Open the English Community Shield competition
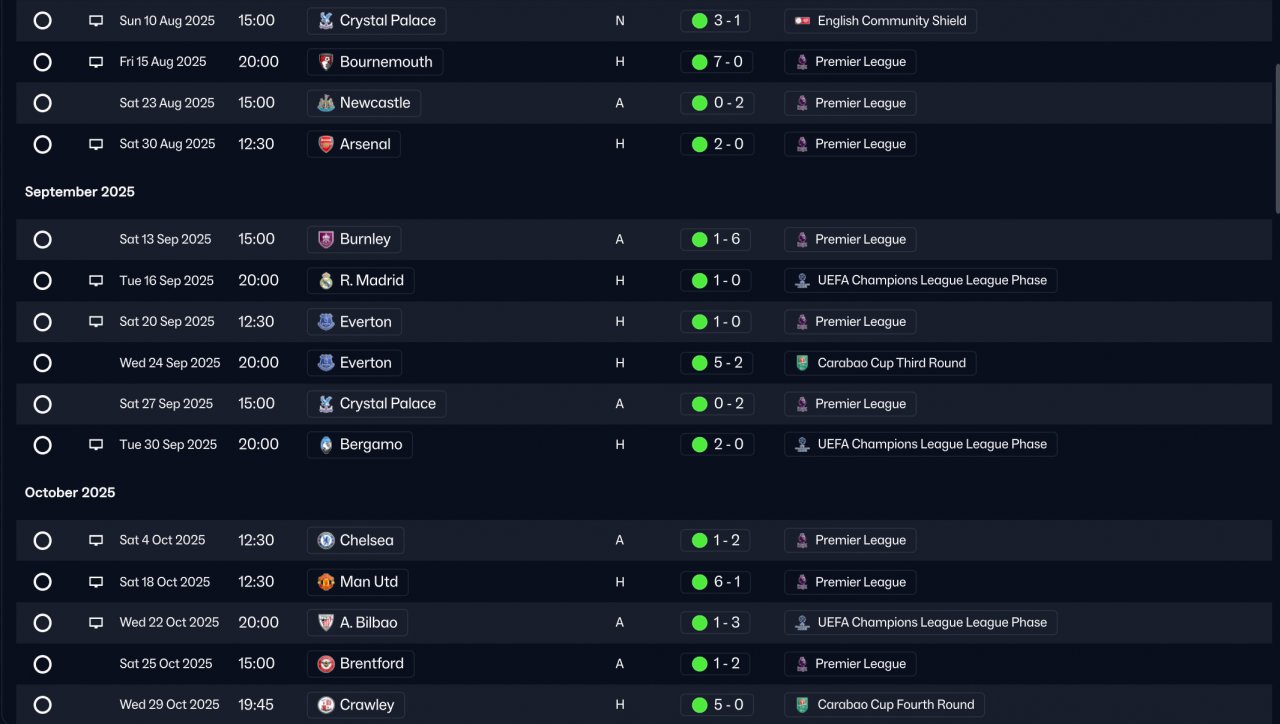This screenshot has height=724, width=1280. [x=880, y=21]
